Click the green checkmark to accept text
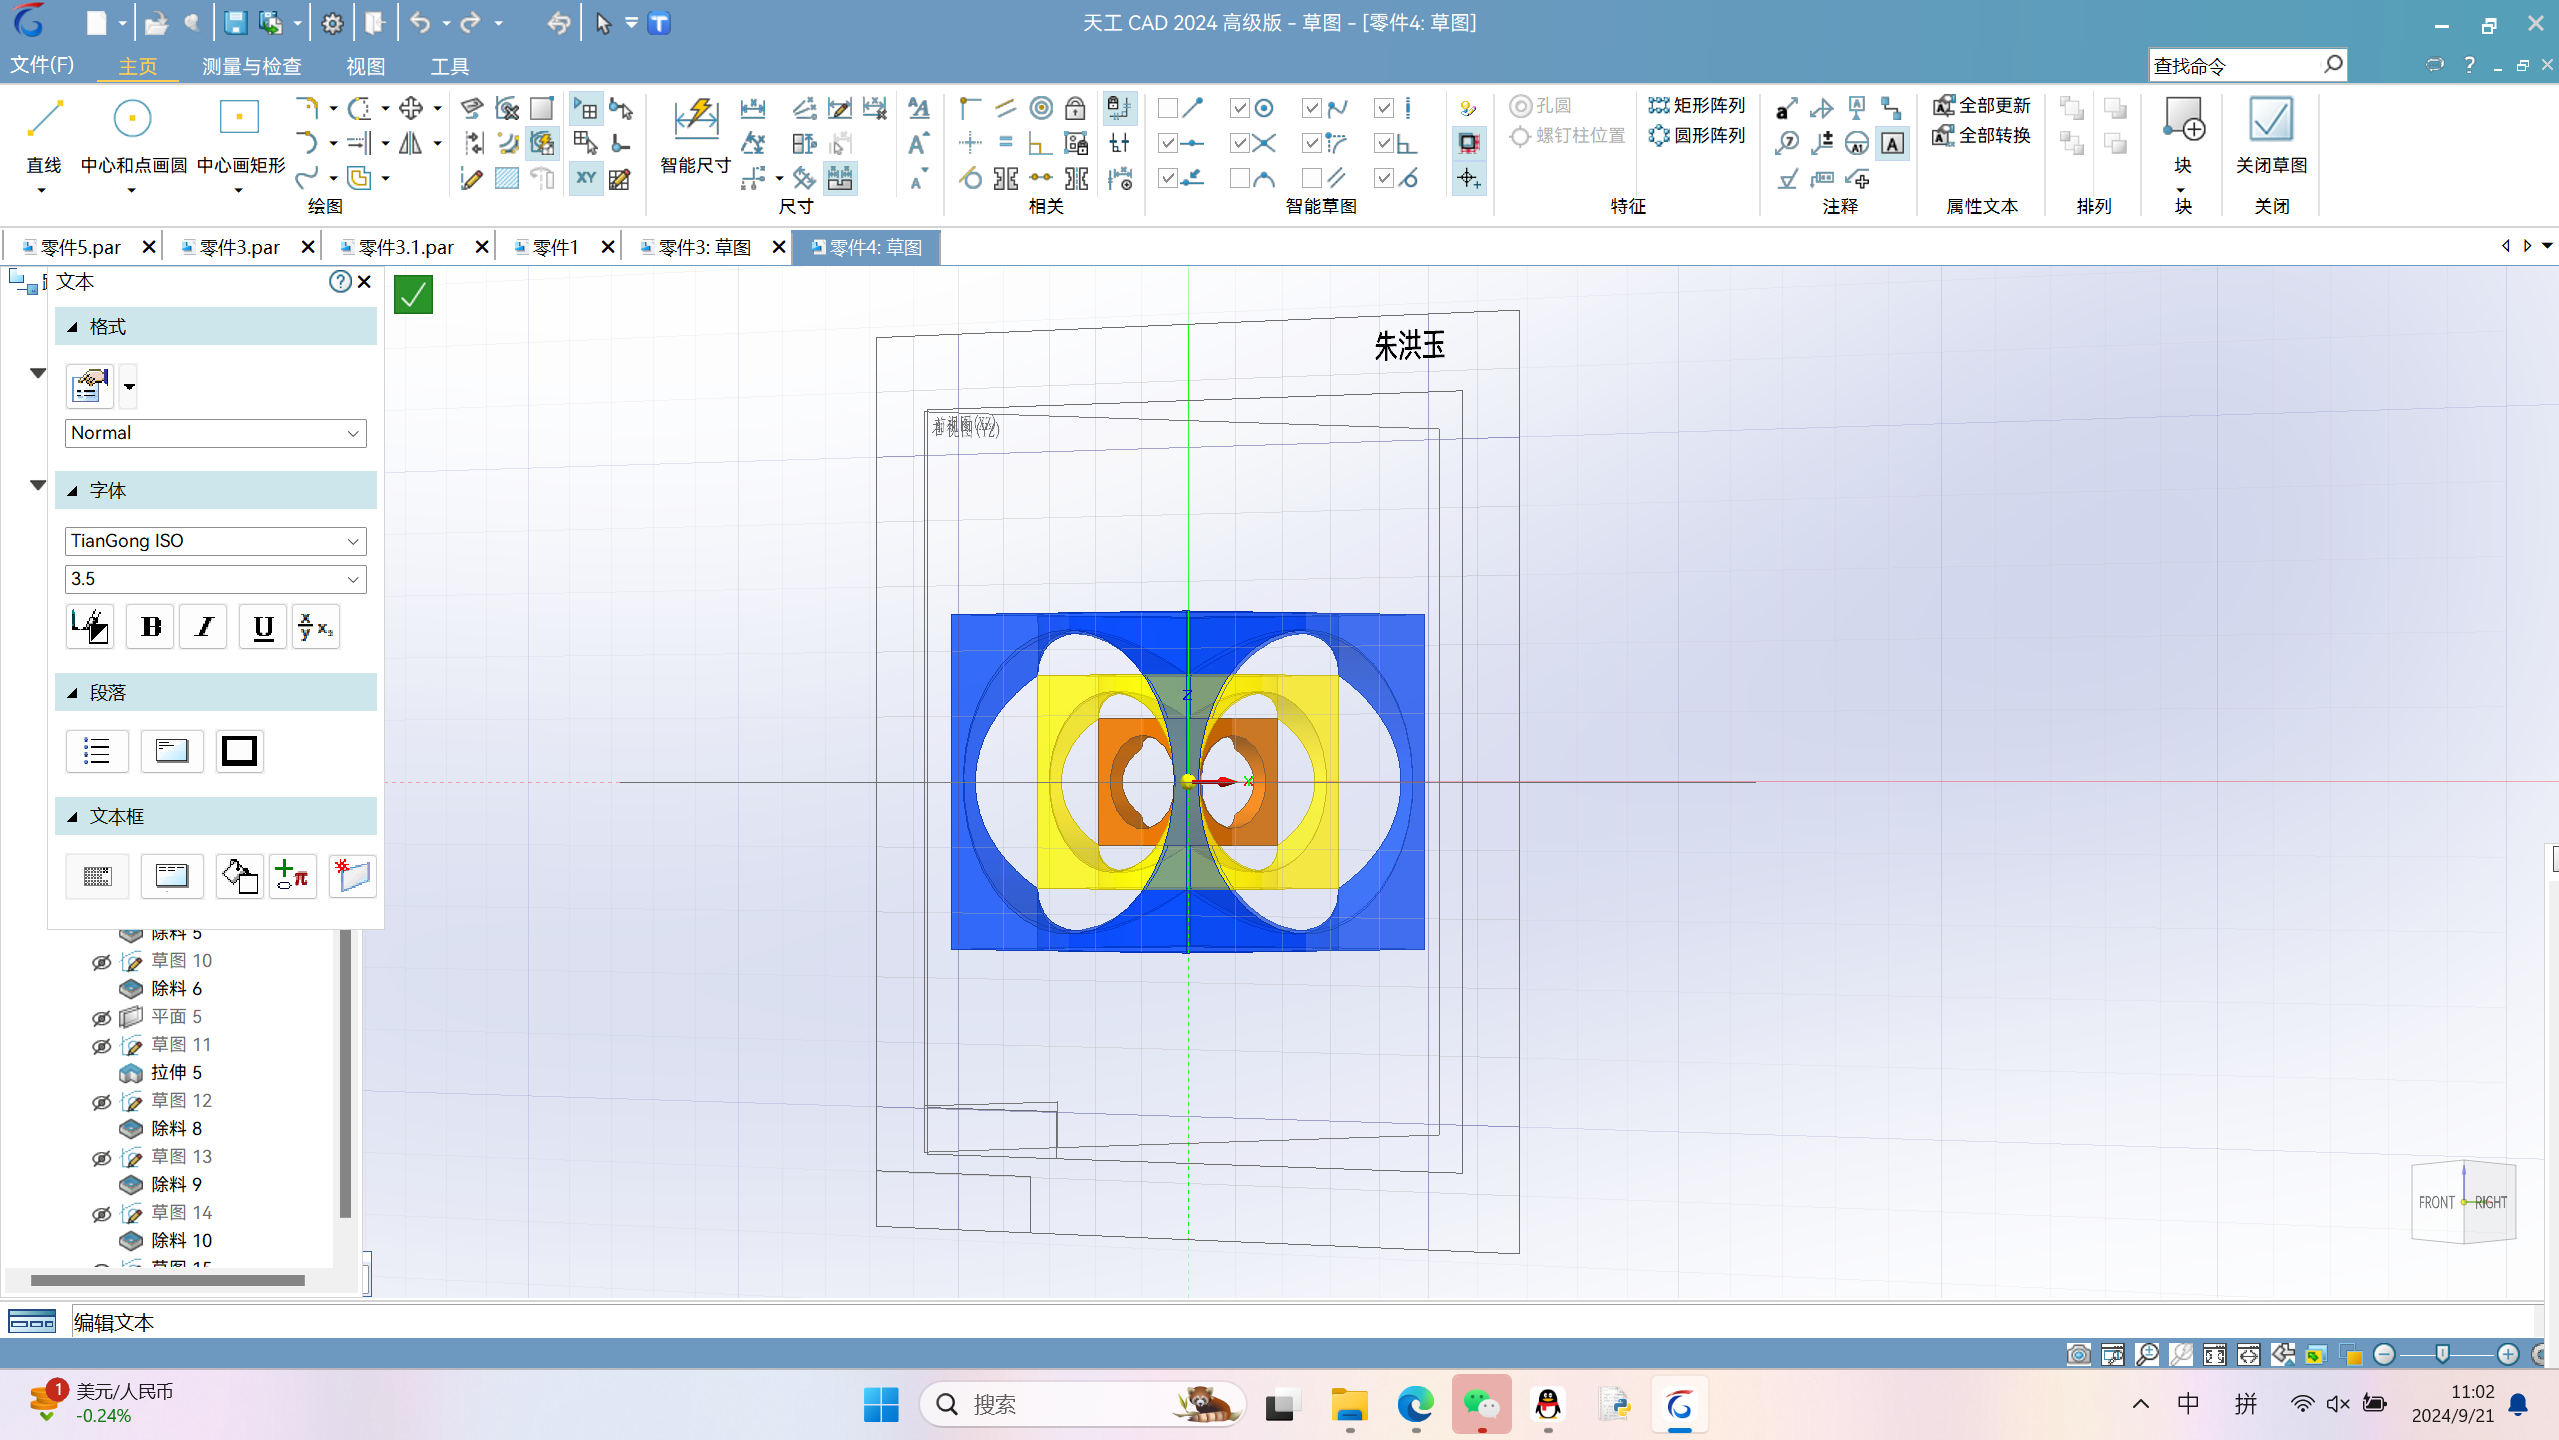This screenshot has height=1440, width=2559. 413,295
